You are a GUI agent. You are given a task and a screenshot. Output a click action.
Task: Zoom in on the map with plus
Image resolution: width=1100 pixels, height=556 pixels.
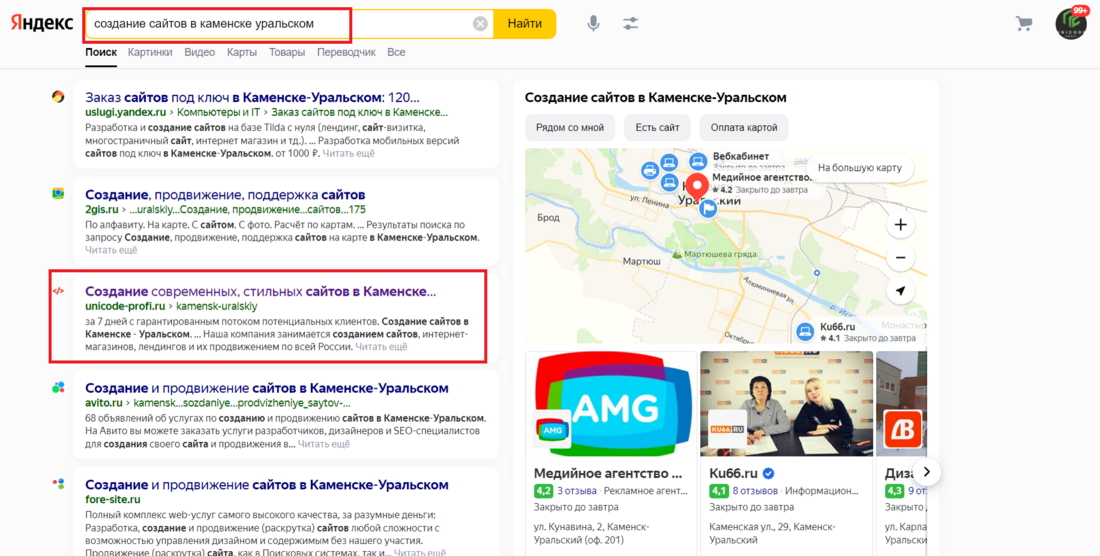coord(900,225)
